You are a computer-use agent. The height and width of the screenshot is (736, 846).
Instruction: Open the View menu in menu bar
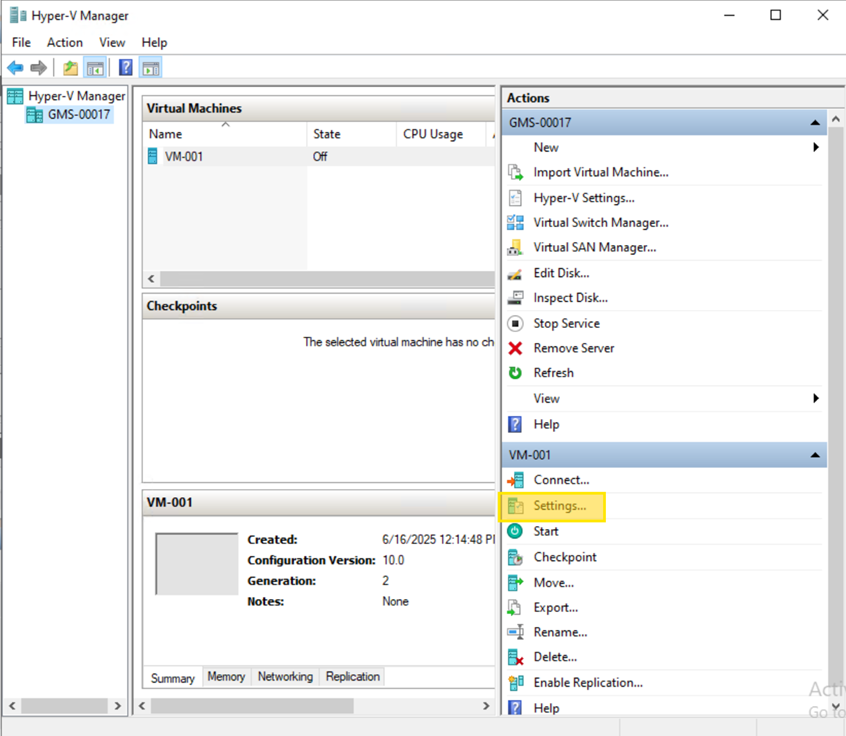click(x=112, y=42)
